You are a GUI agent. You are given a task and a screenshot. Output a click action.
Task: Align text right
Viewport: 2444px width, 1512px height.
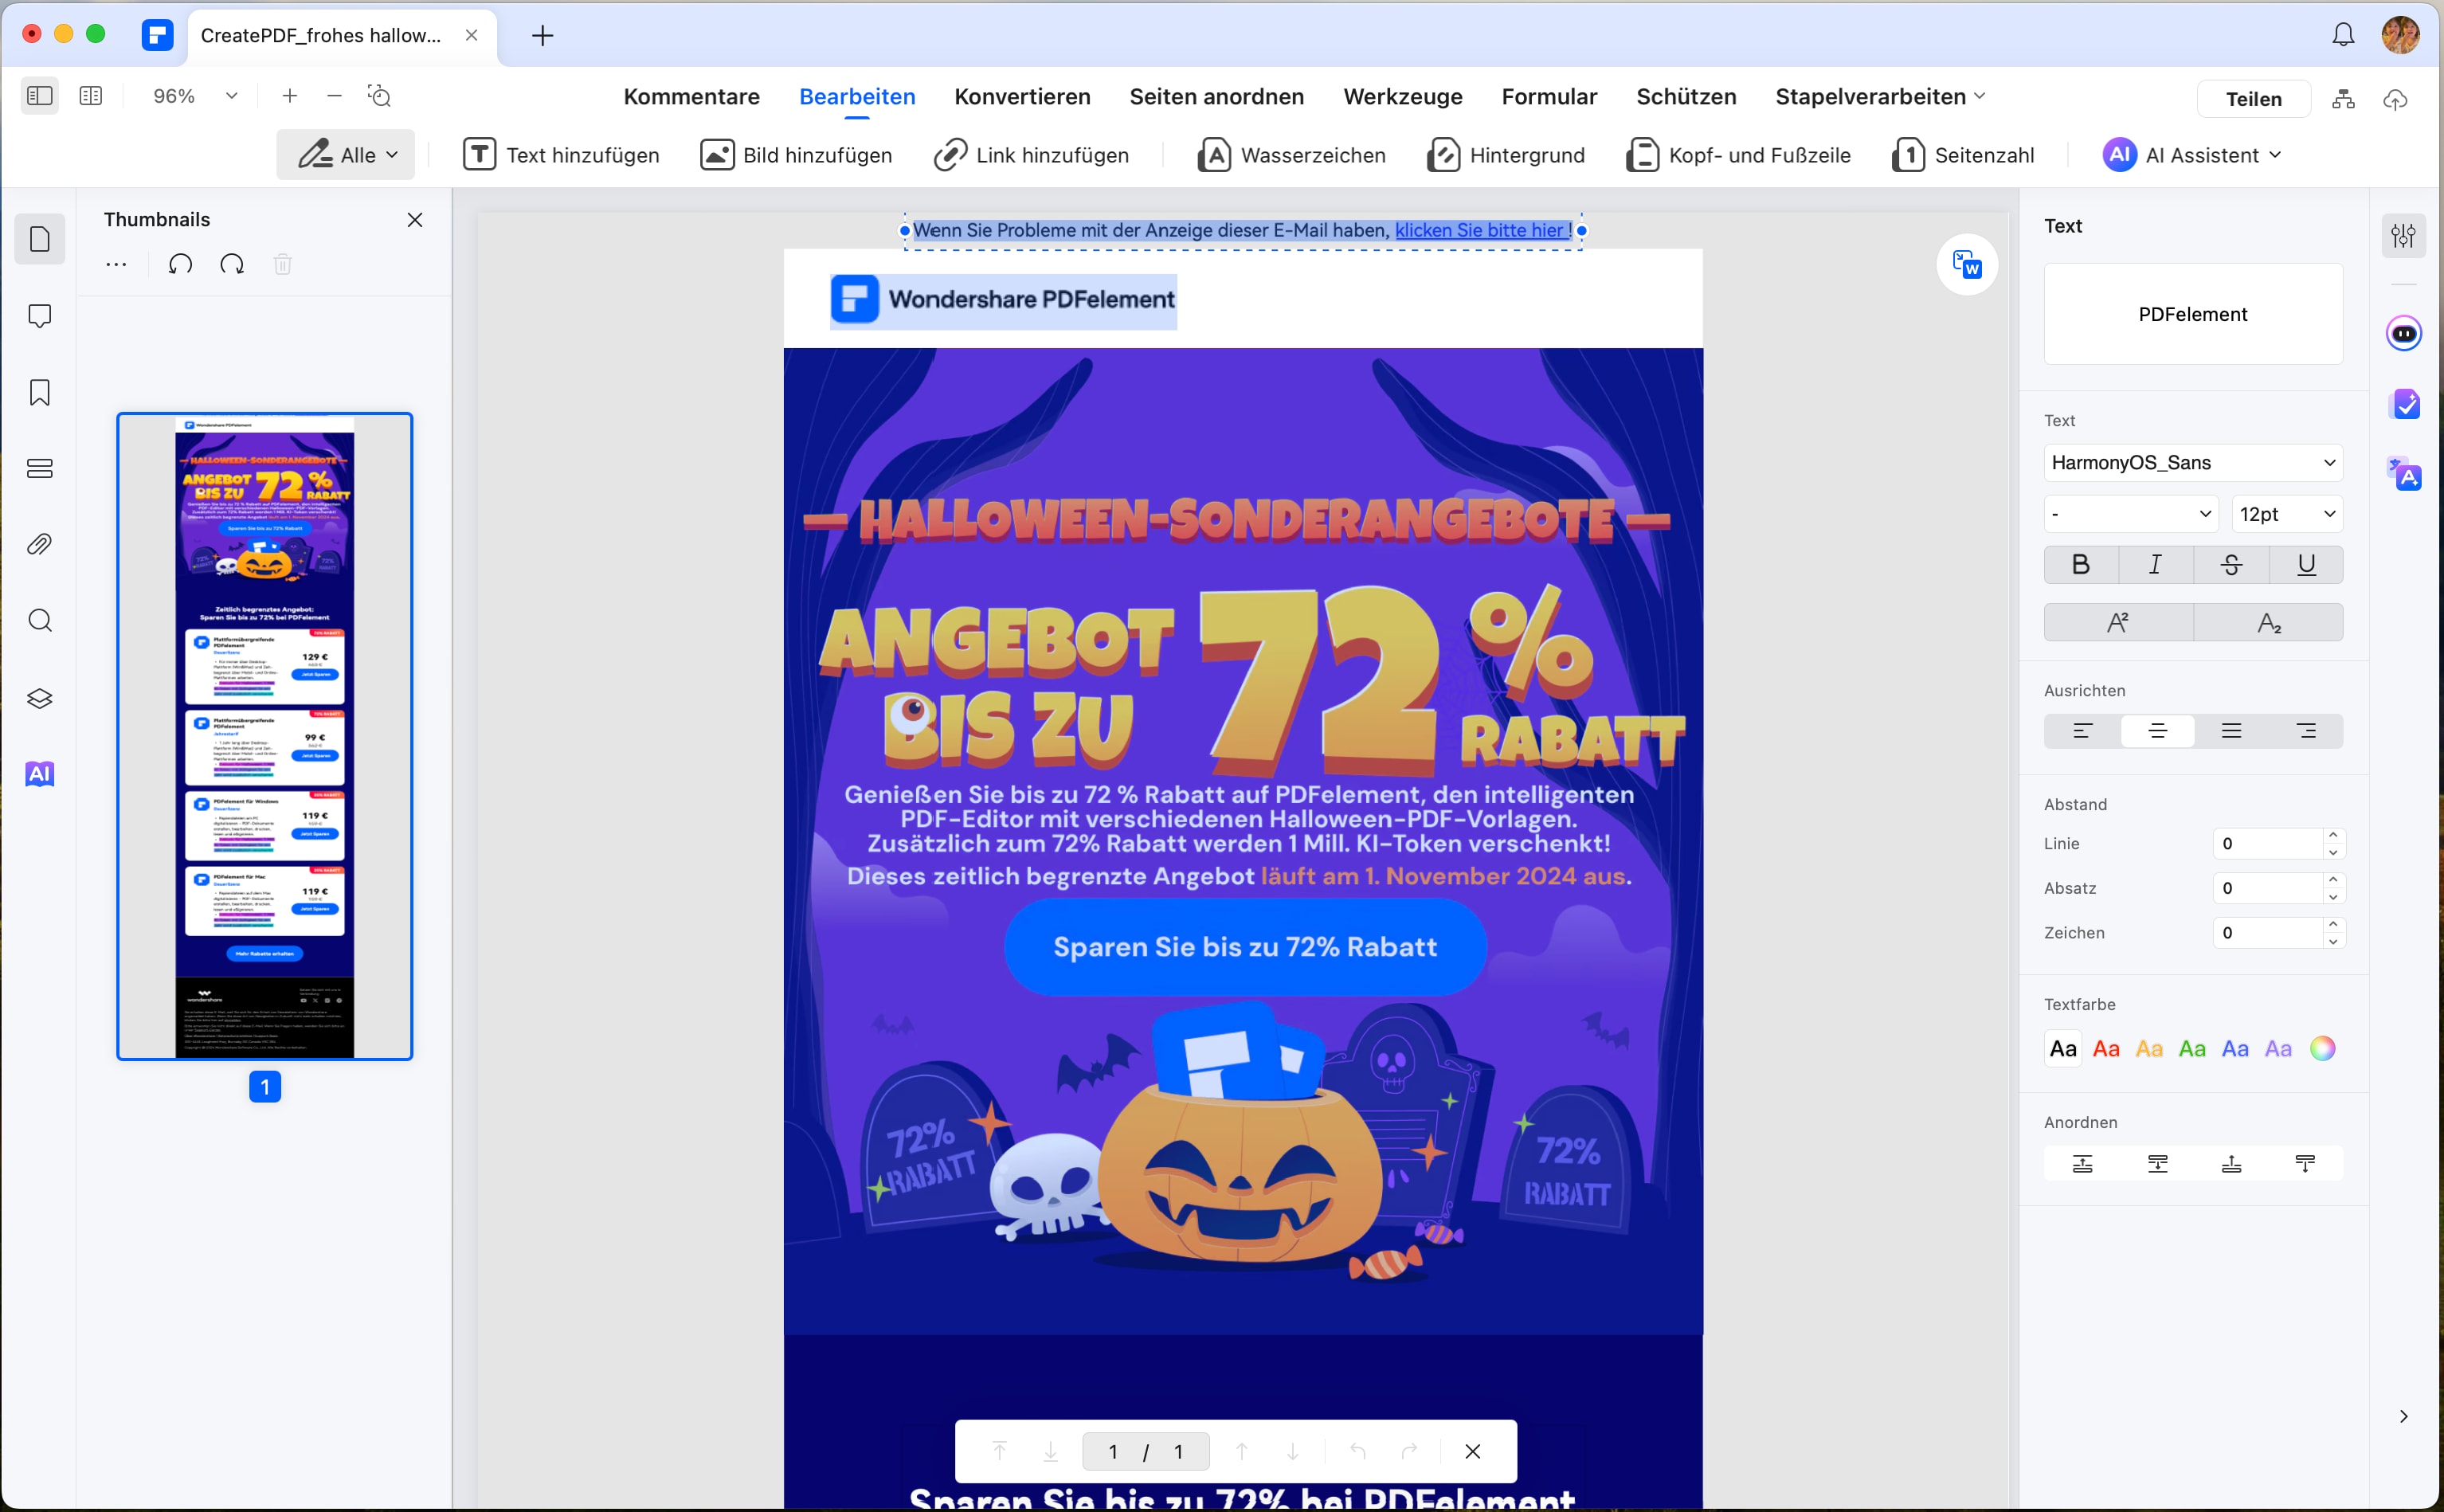pos(2306,731)
